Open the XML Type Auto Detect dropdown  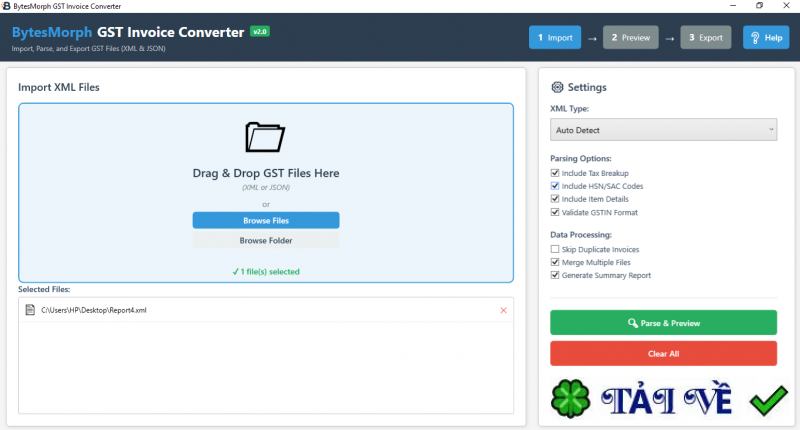tap(663, 130)
